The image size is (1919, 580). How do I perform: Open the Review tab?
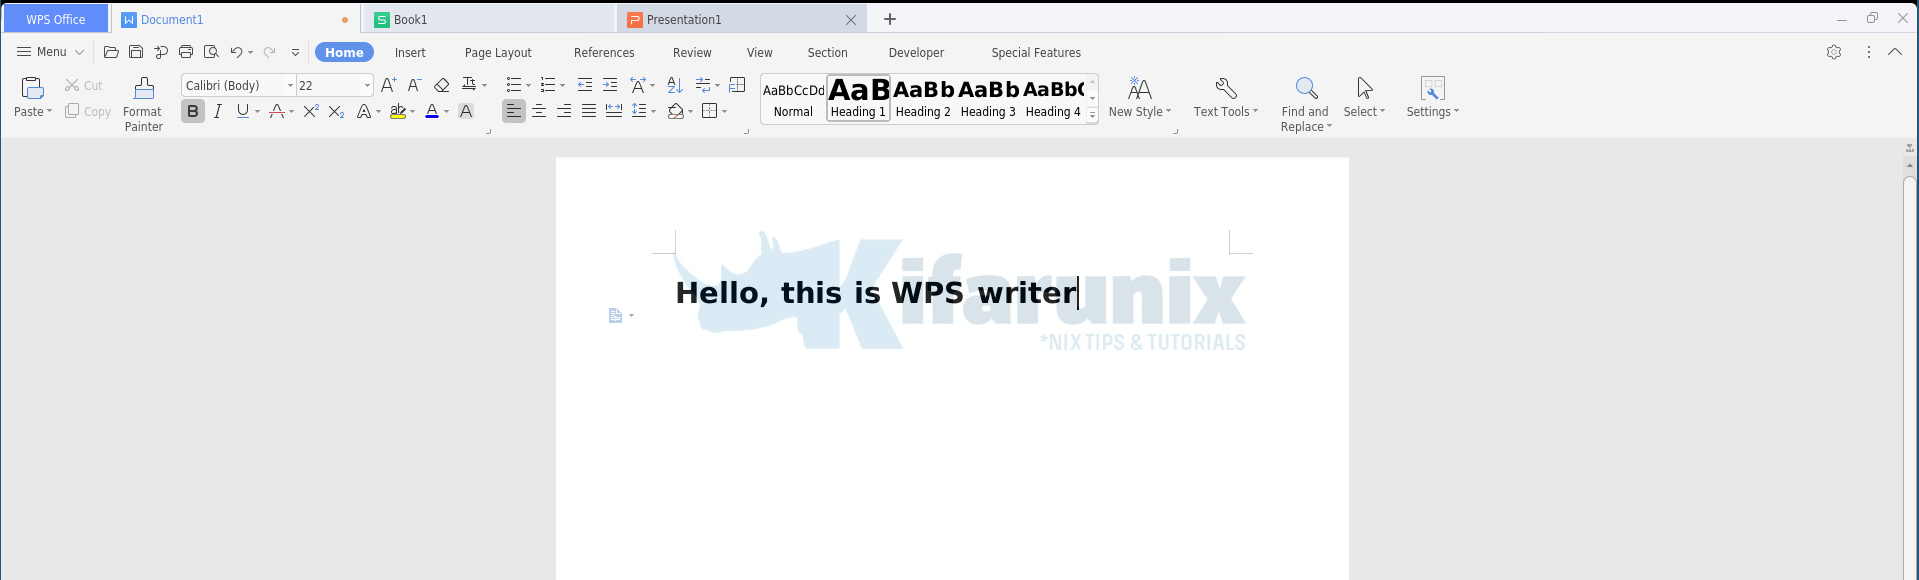pyautogui.click(x=692, y=53)
